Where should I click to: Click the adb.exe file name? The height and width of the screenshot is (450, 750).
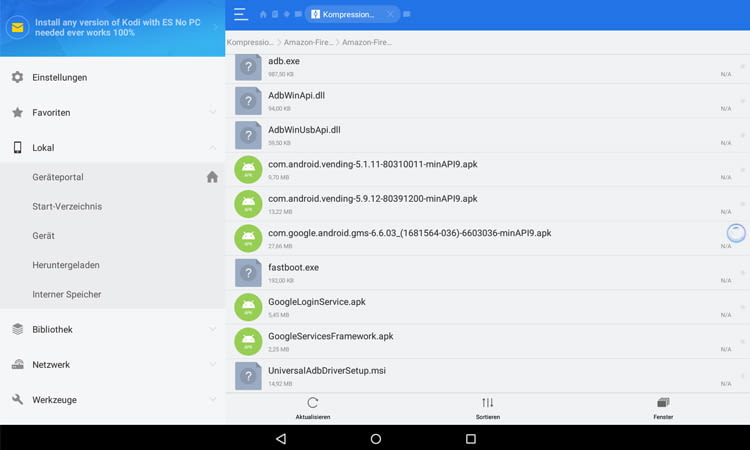pos(284,61)
